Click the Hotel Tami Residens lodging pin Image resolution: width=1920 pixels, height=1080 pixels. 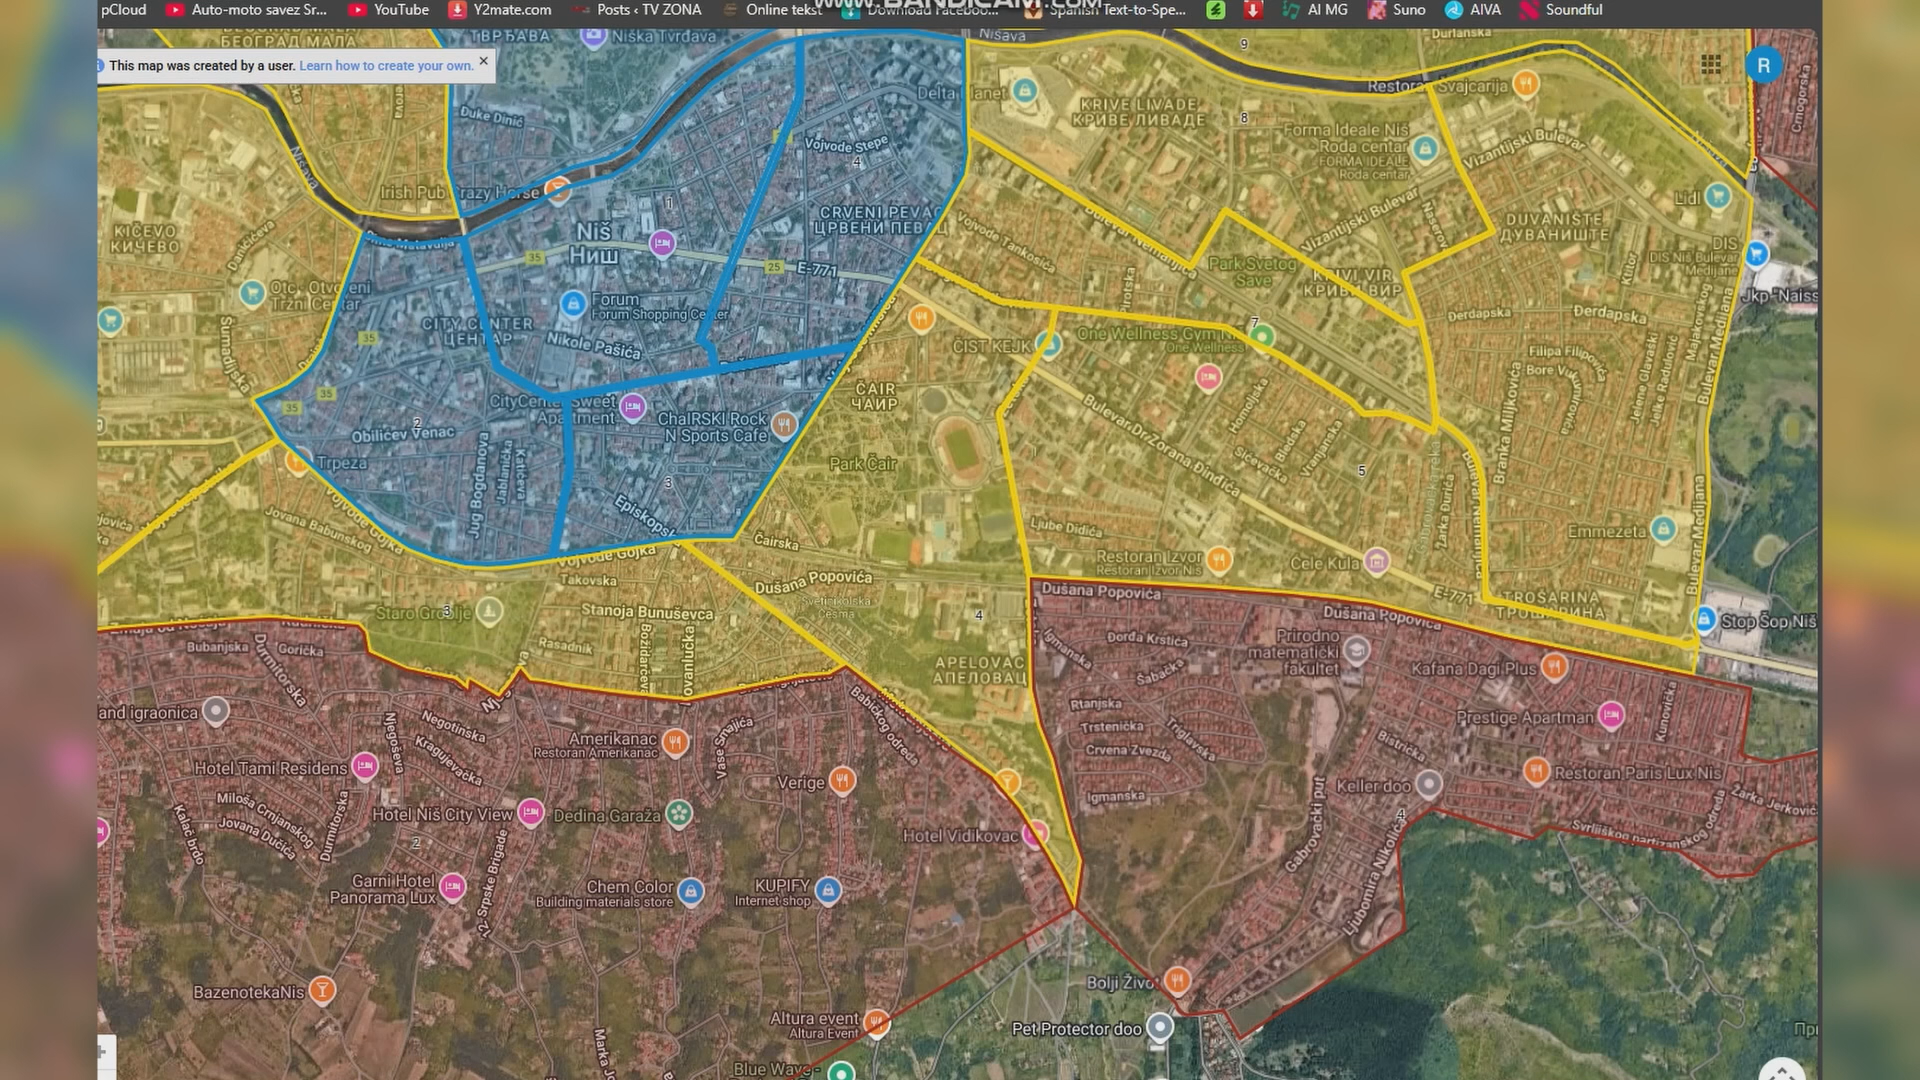coord(365,767)
